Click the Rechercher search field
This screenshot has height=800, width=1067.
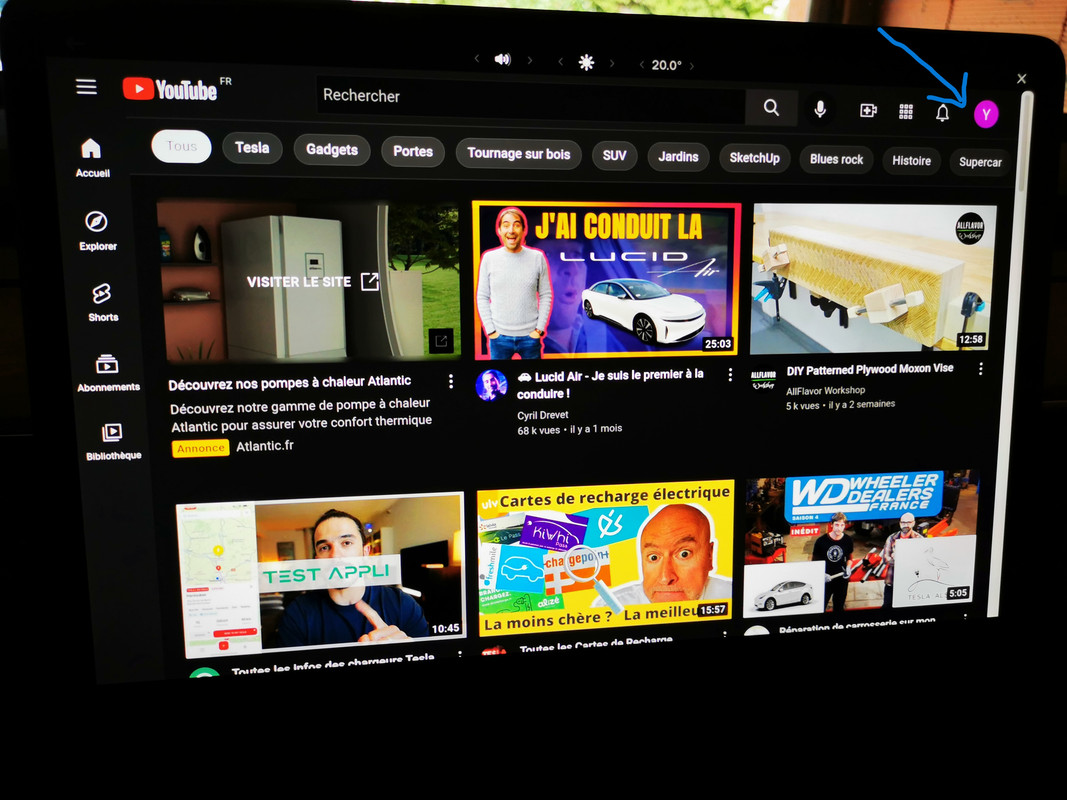tap(531, 101)
